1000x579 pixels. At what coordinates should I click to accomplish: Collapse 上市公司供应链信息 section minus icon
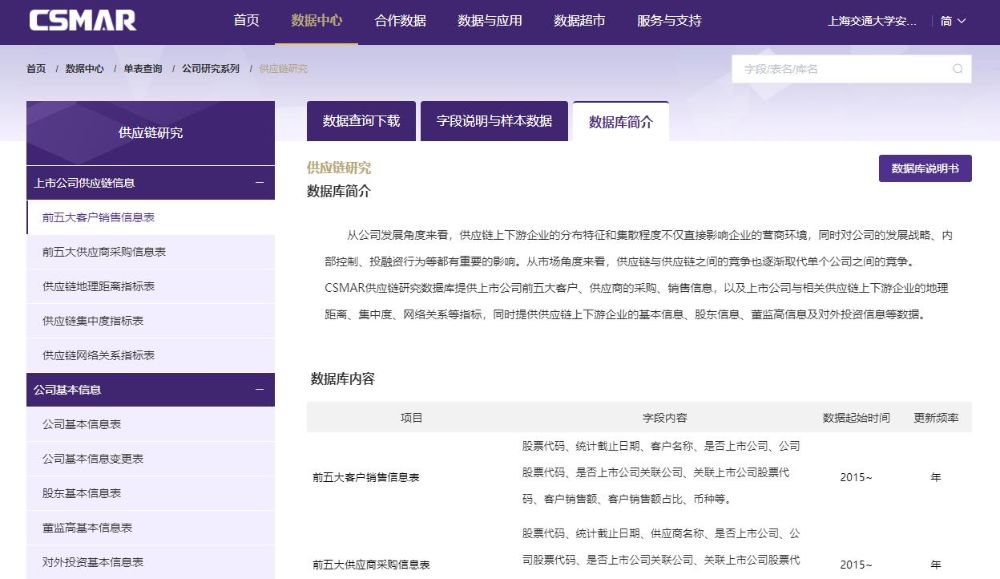260,182
